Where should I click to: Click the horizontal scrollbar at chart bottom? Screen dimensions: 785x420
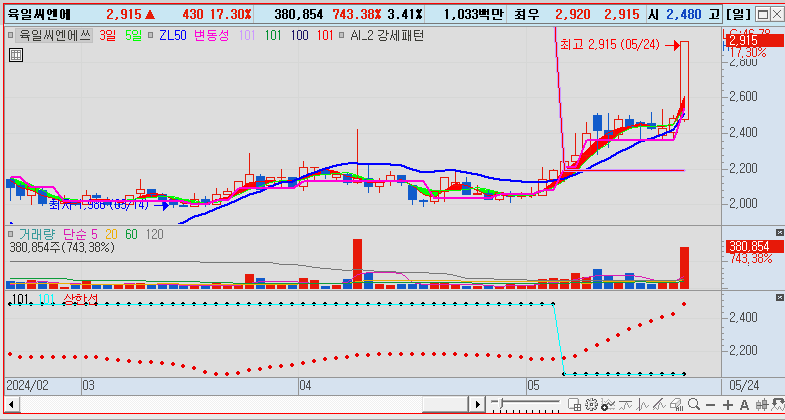pos(240,405)
